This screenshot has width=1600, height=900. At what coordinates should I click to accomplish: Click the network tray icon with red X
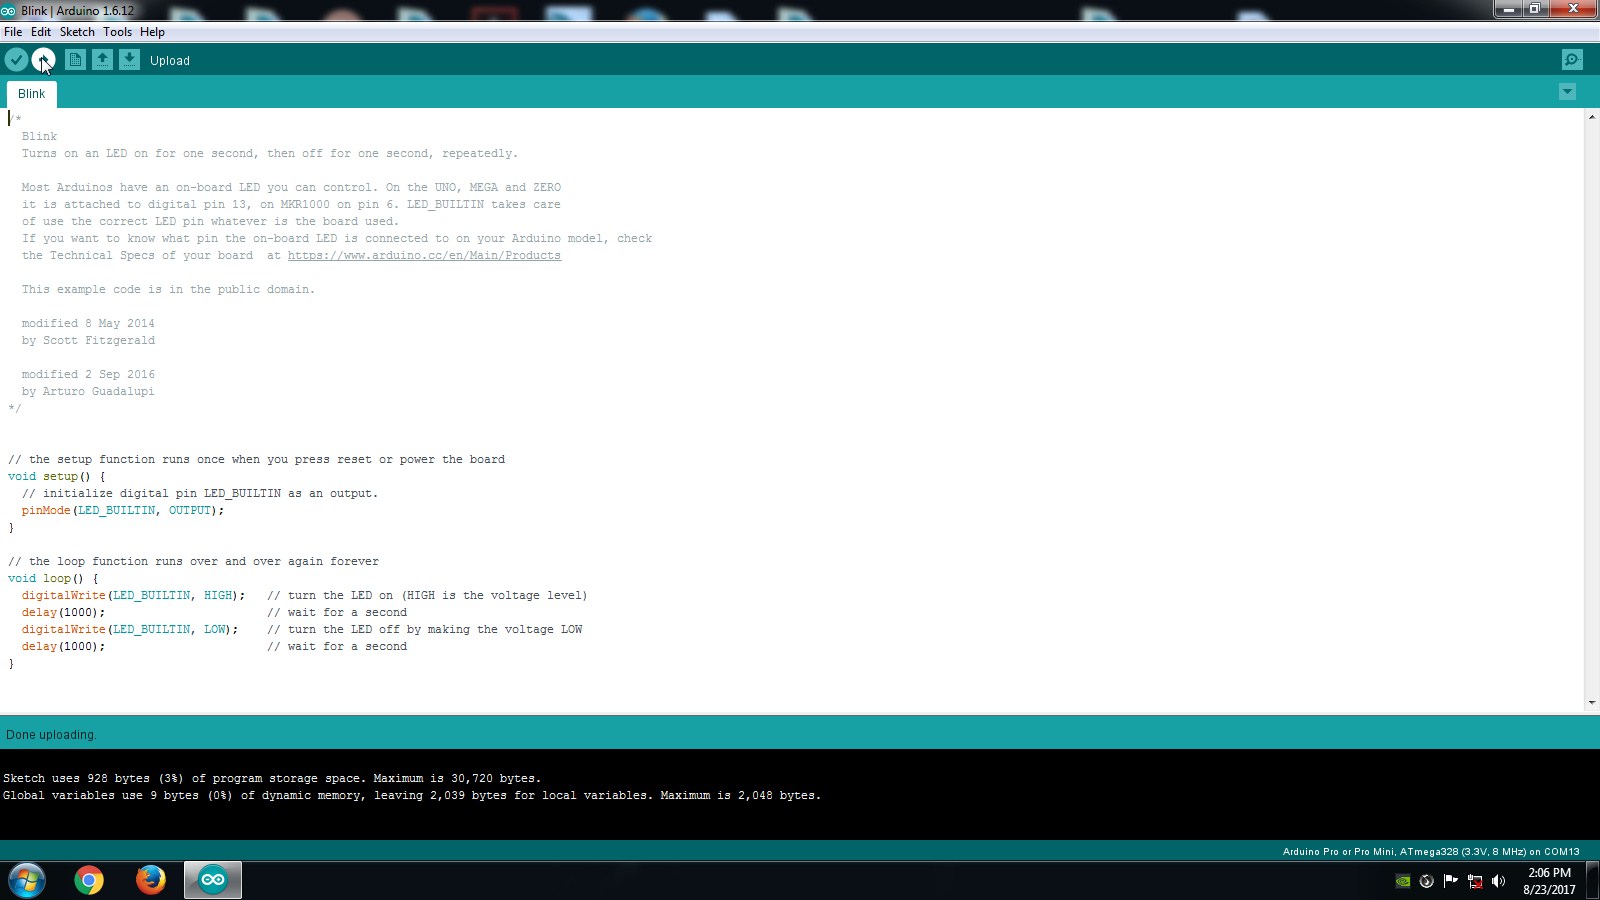coord(1475,881)
